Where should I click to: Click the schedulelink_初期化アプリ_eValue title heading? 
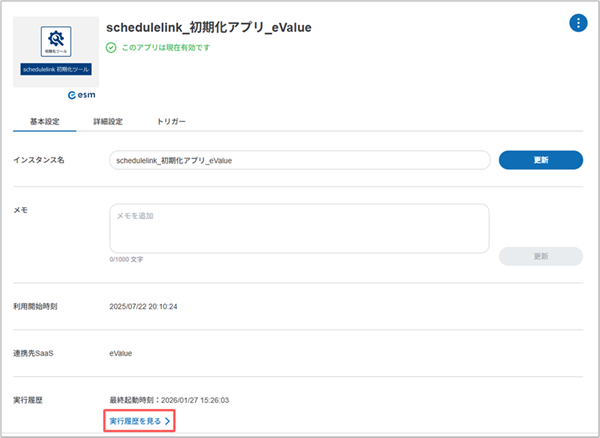point(208,26)
